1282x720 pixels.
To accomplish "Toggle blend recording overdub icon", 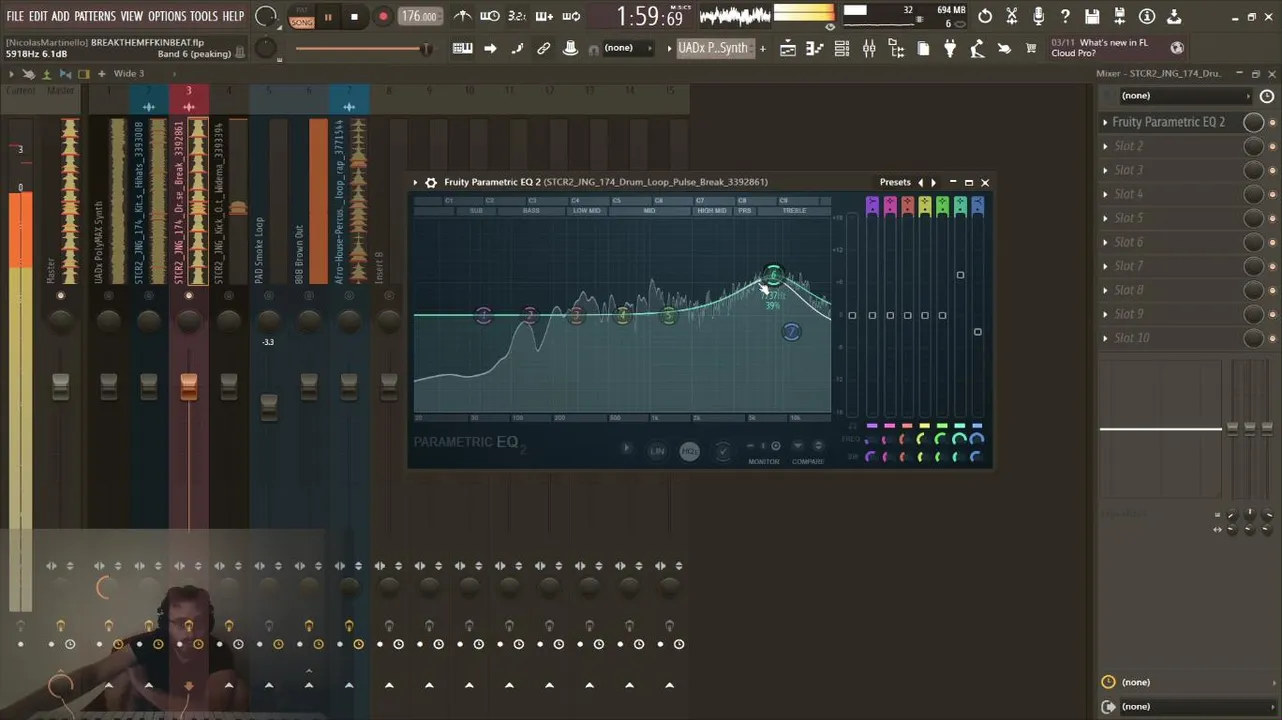I will 544,16.
